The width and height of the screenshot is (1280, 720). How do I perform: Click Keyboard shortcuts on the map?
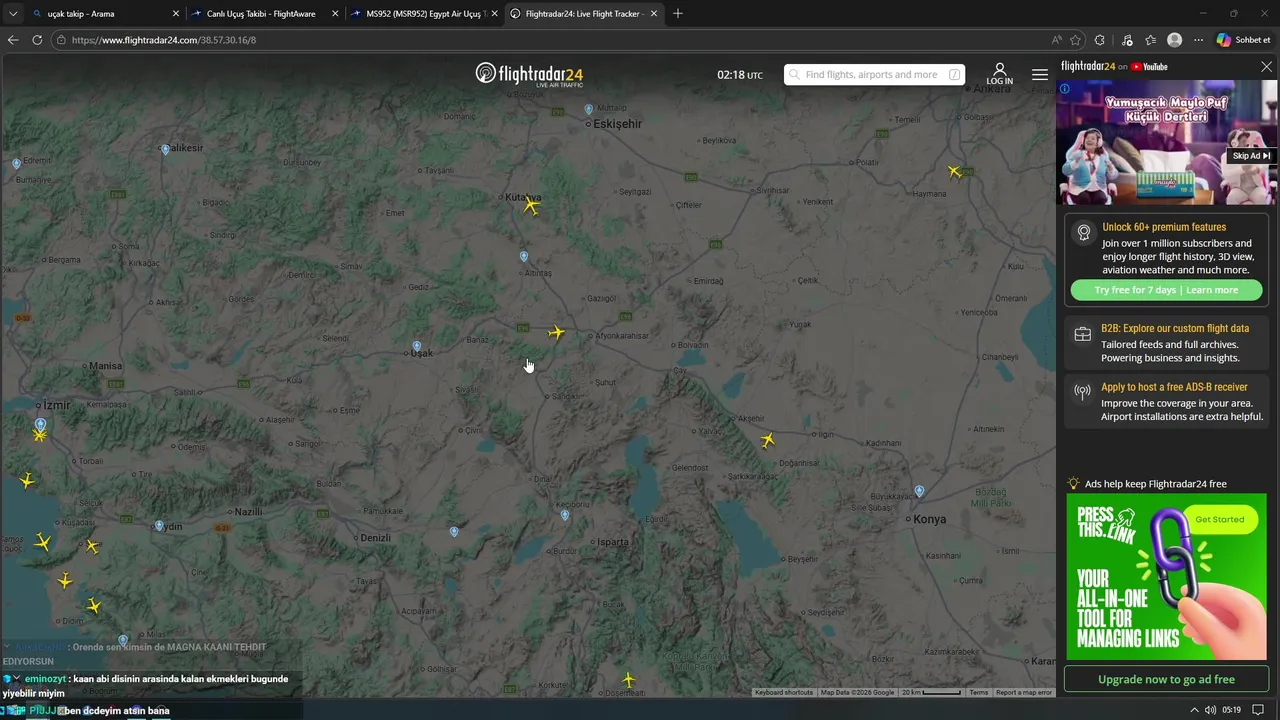(784, 692)
